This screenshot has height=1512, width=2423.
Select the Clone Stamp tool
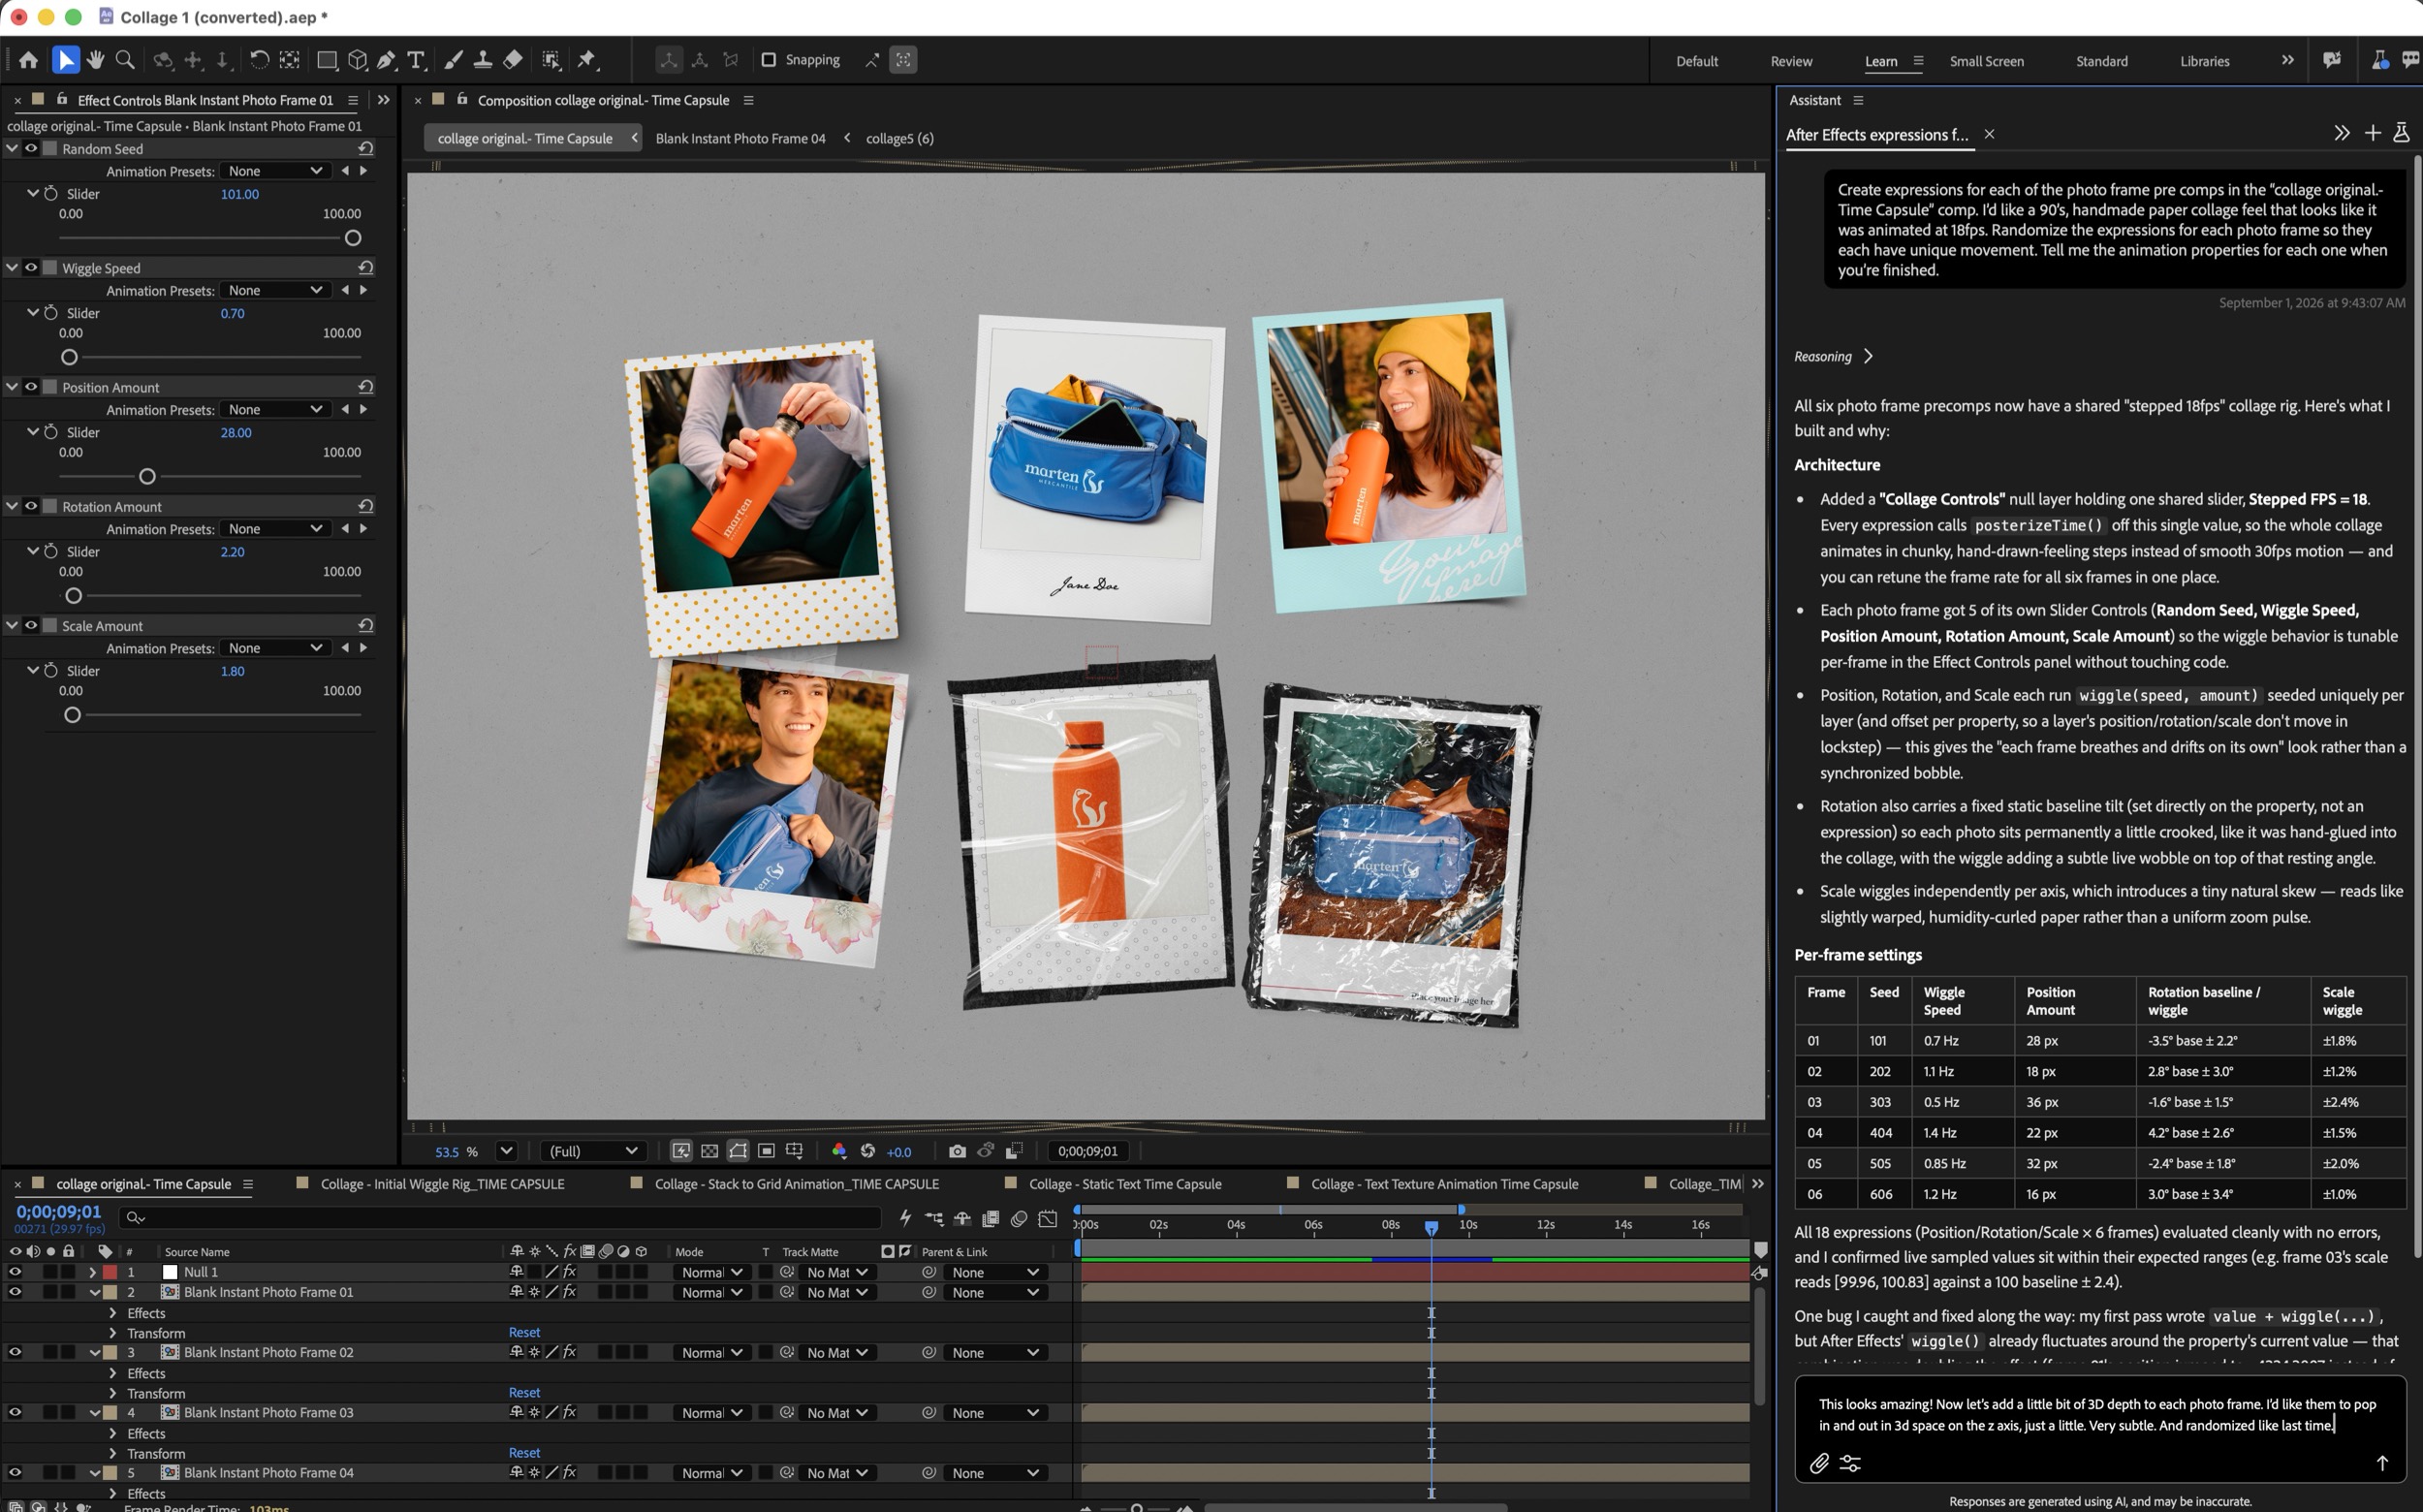[x=483, y=60]
